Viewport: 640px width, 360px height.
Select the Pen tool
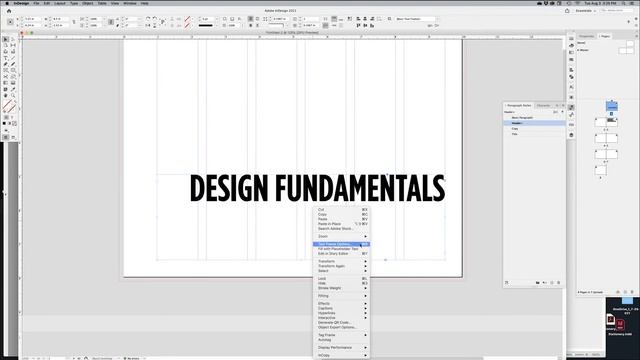point(5,64)
